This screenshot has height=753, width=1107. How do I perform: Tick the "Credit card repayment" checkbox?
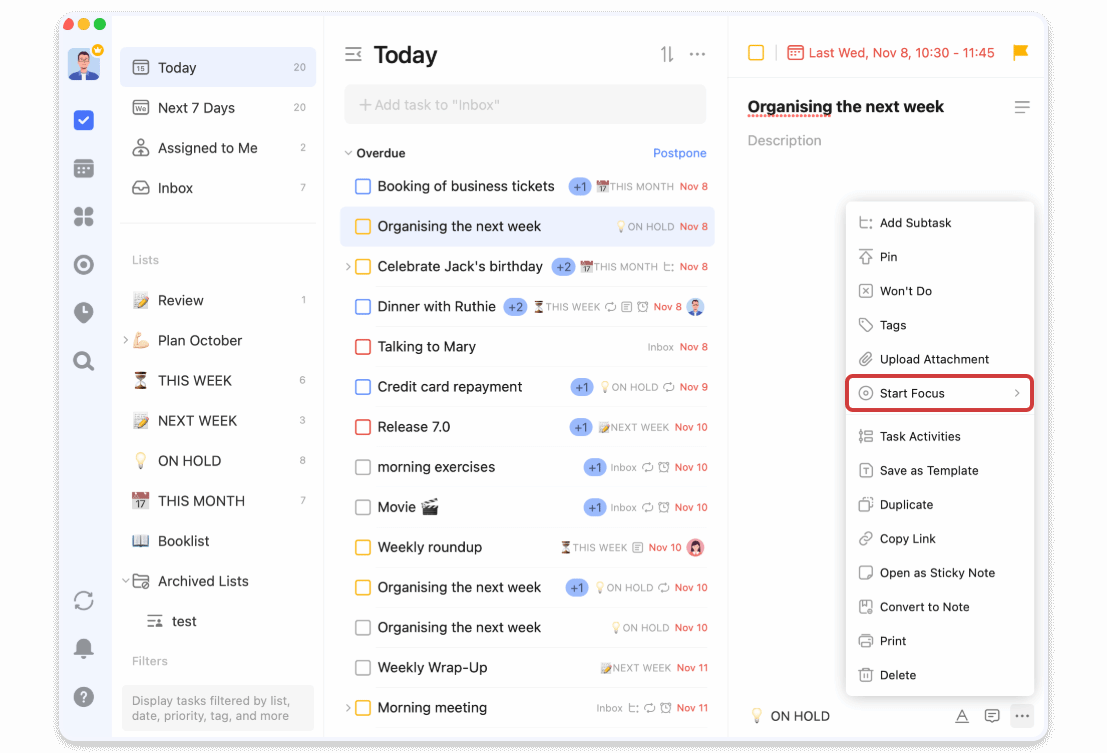click(x=363, y=386)
